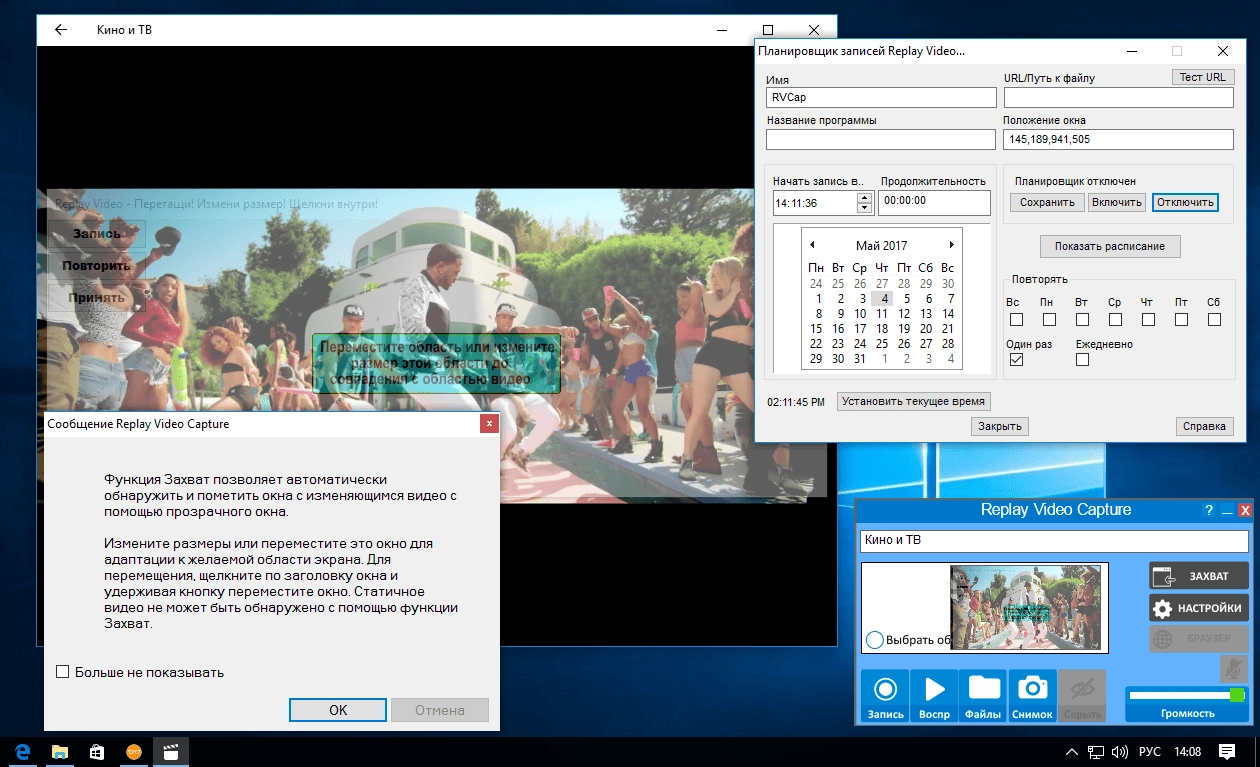Open Справка in the scheduler window

[x=1204, y=426]
